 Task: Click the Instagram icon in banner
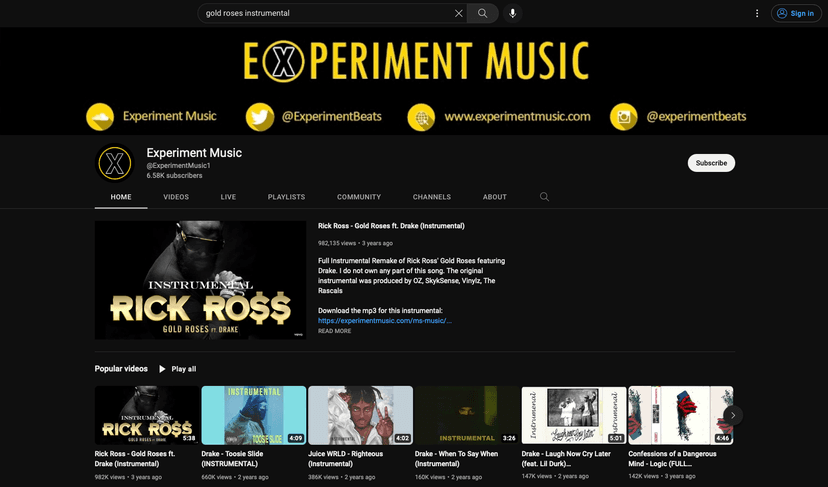tap(624, 116)
